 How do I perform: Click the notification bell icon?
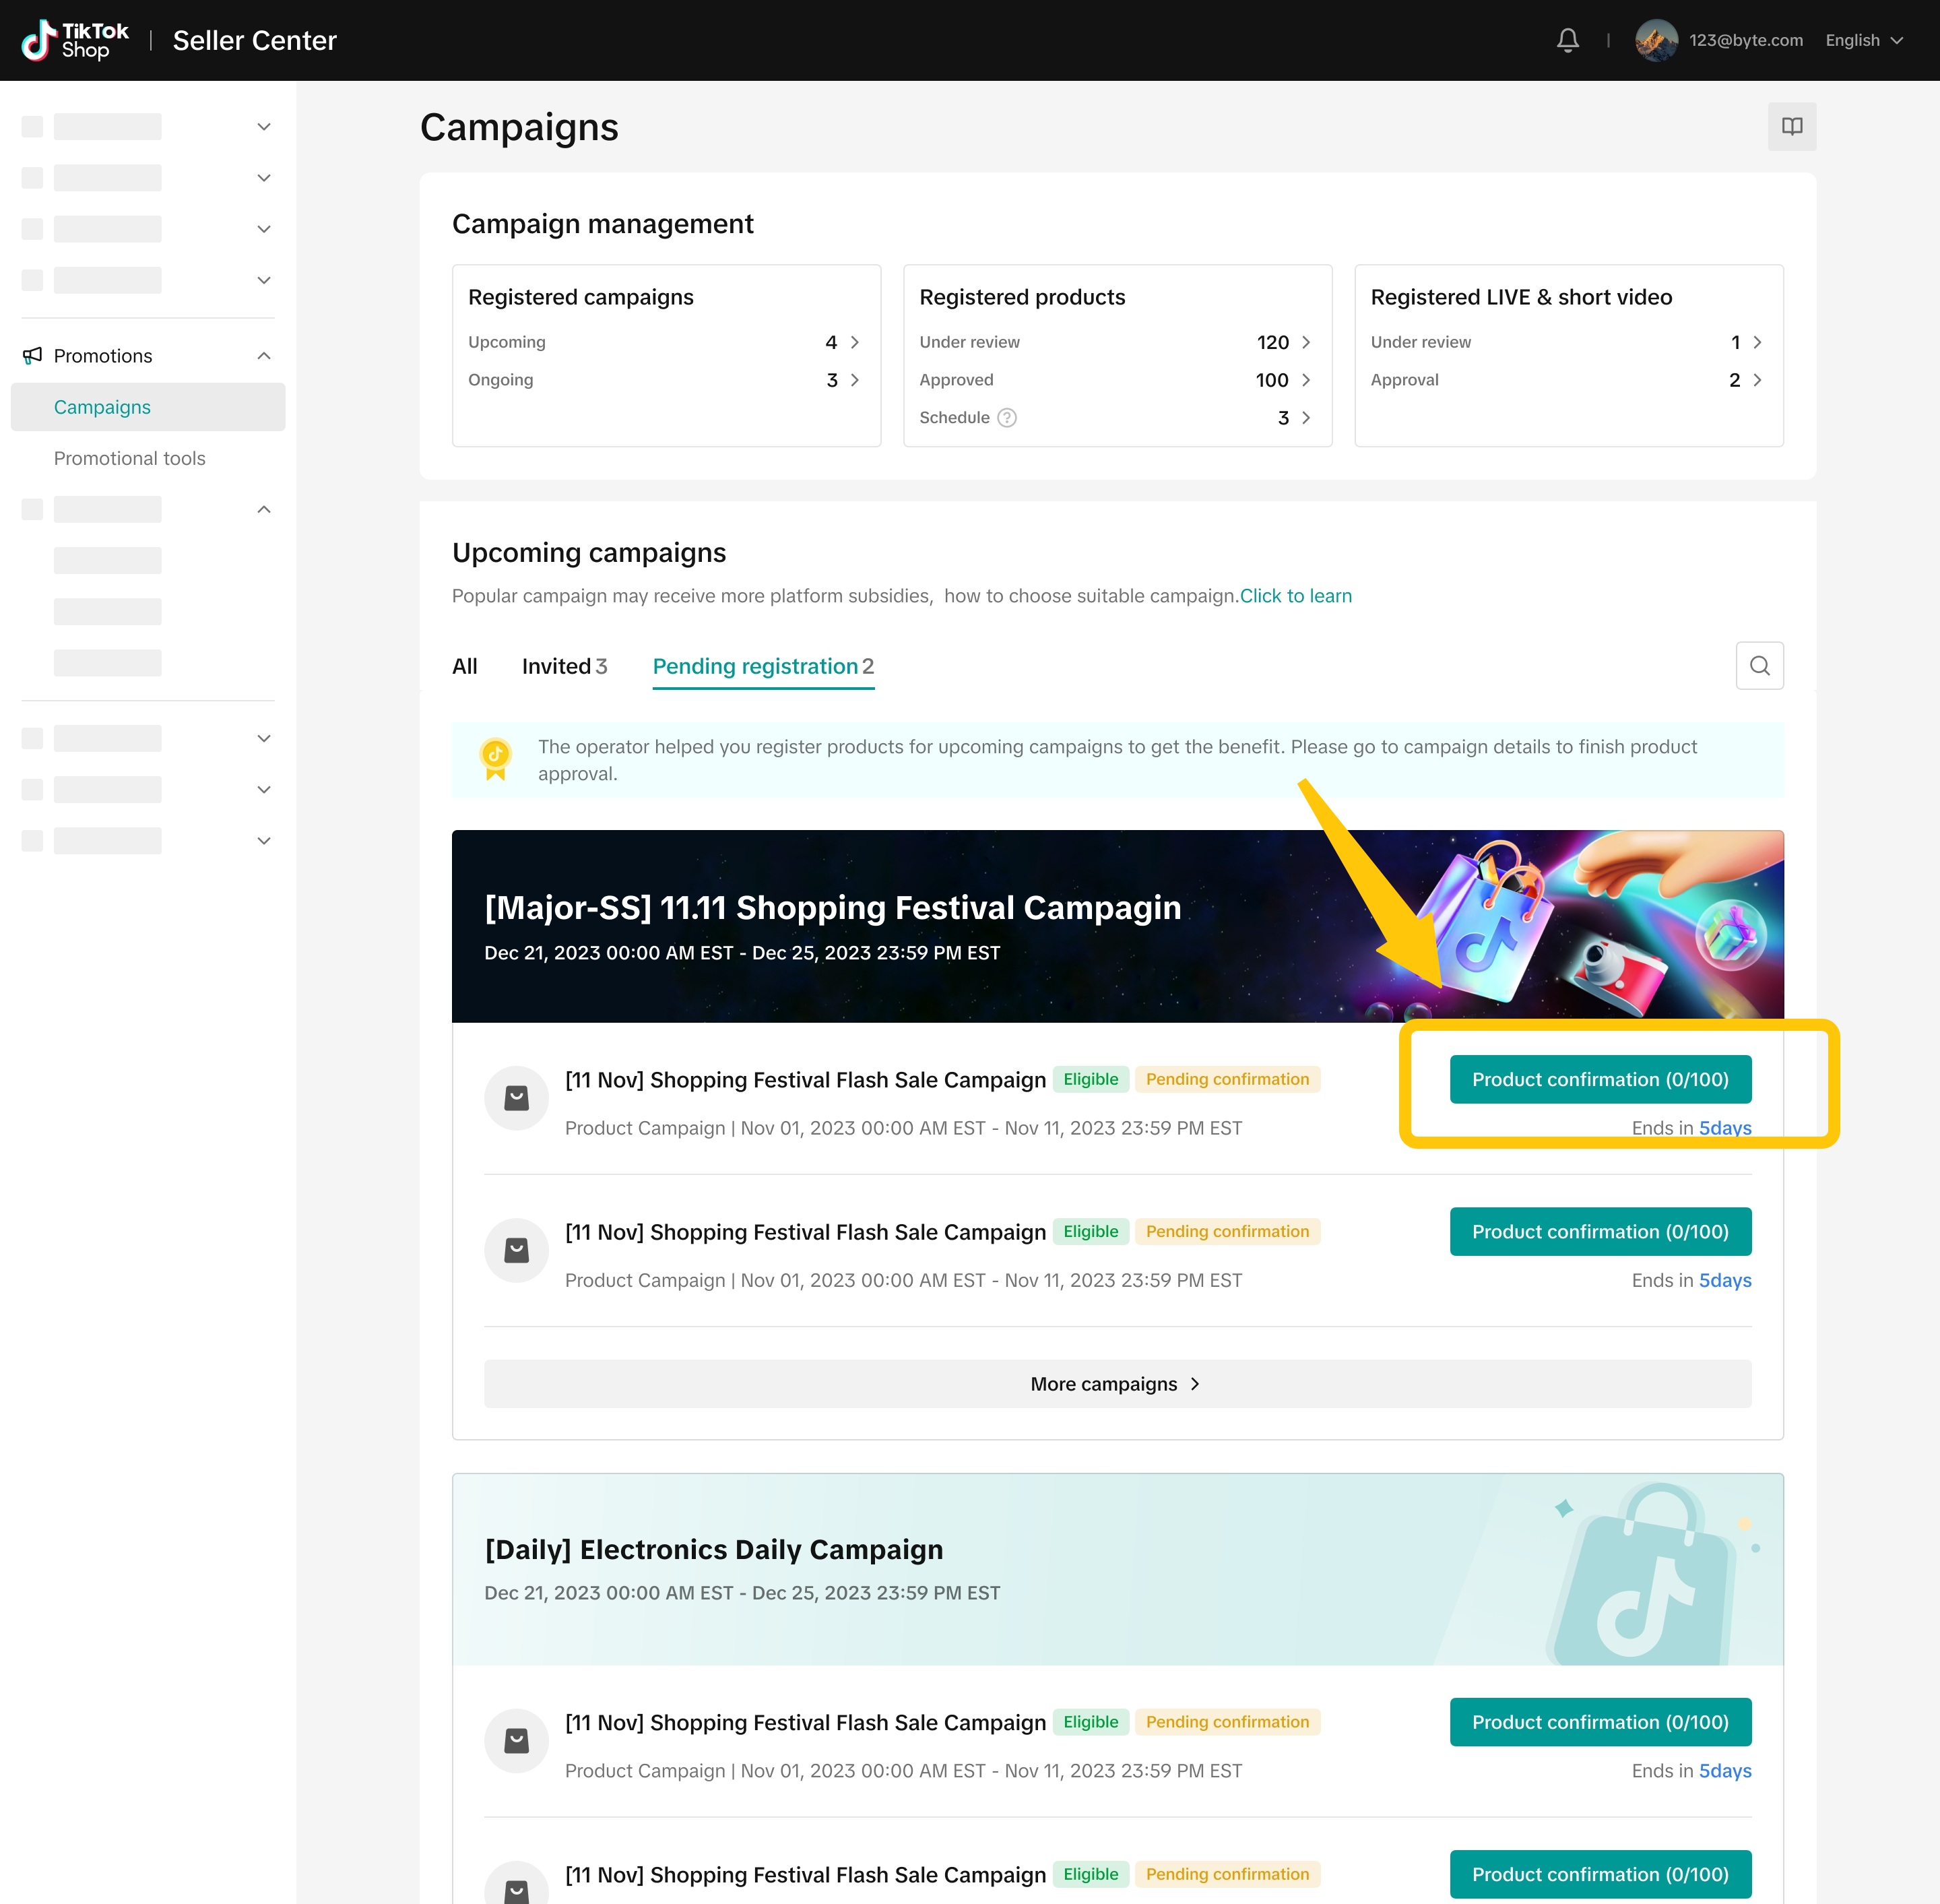tap(1567, 40)
